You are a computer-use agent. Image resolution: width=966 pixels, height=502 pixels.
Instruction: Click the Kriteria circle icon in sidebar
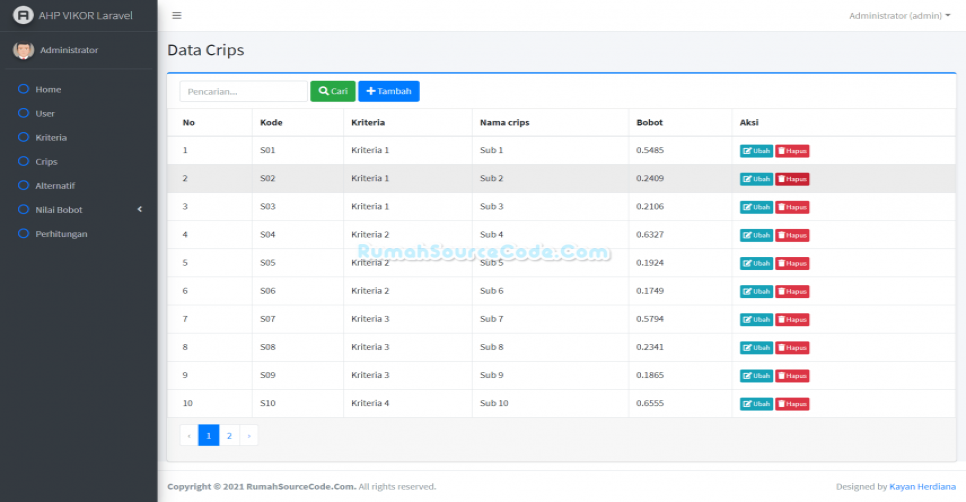[24, 137]
